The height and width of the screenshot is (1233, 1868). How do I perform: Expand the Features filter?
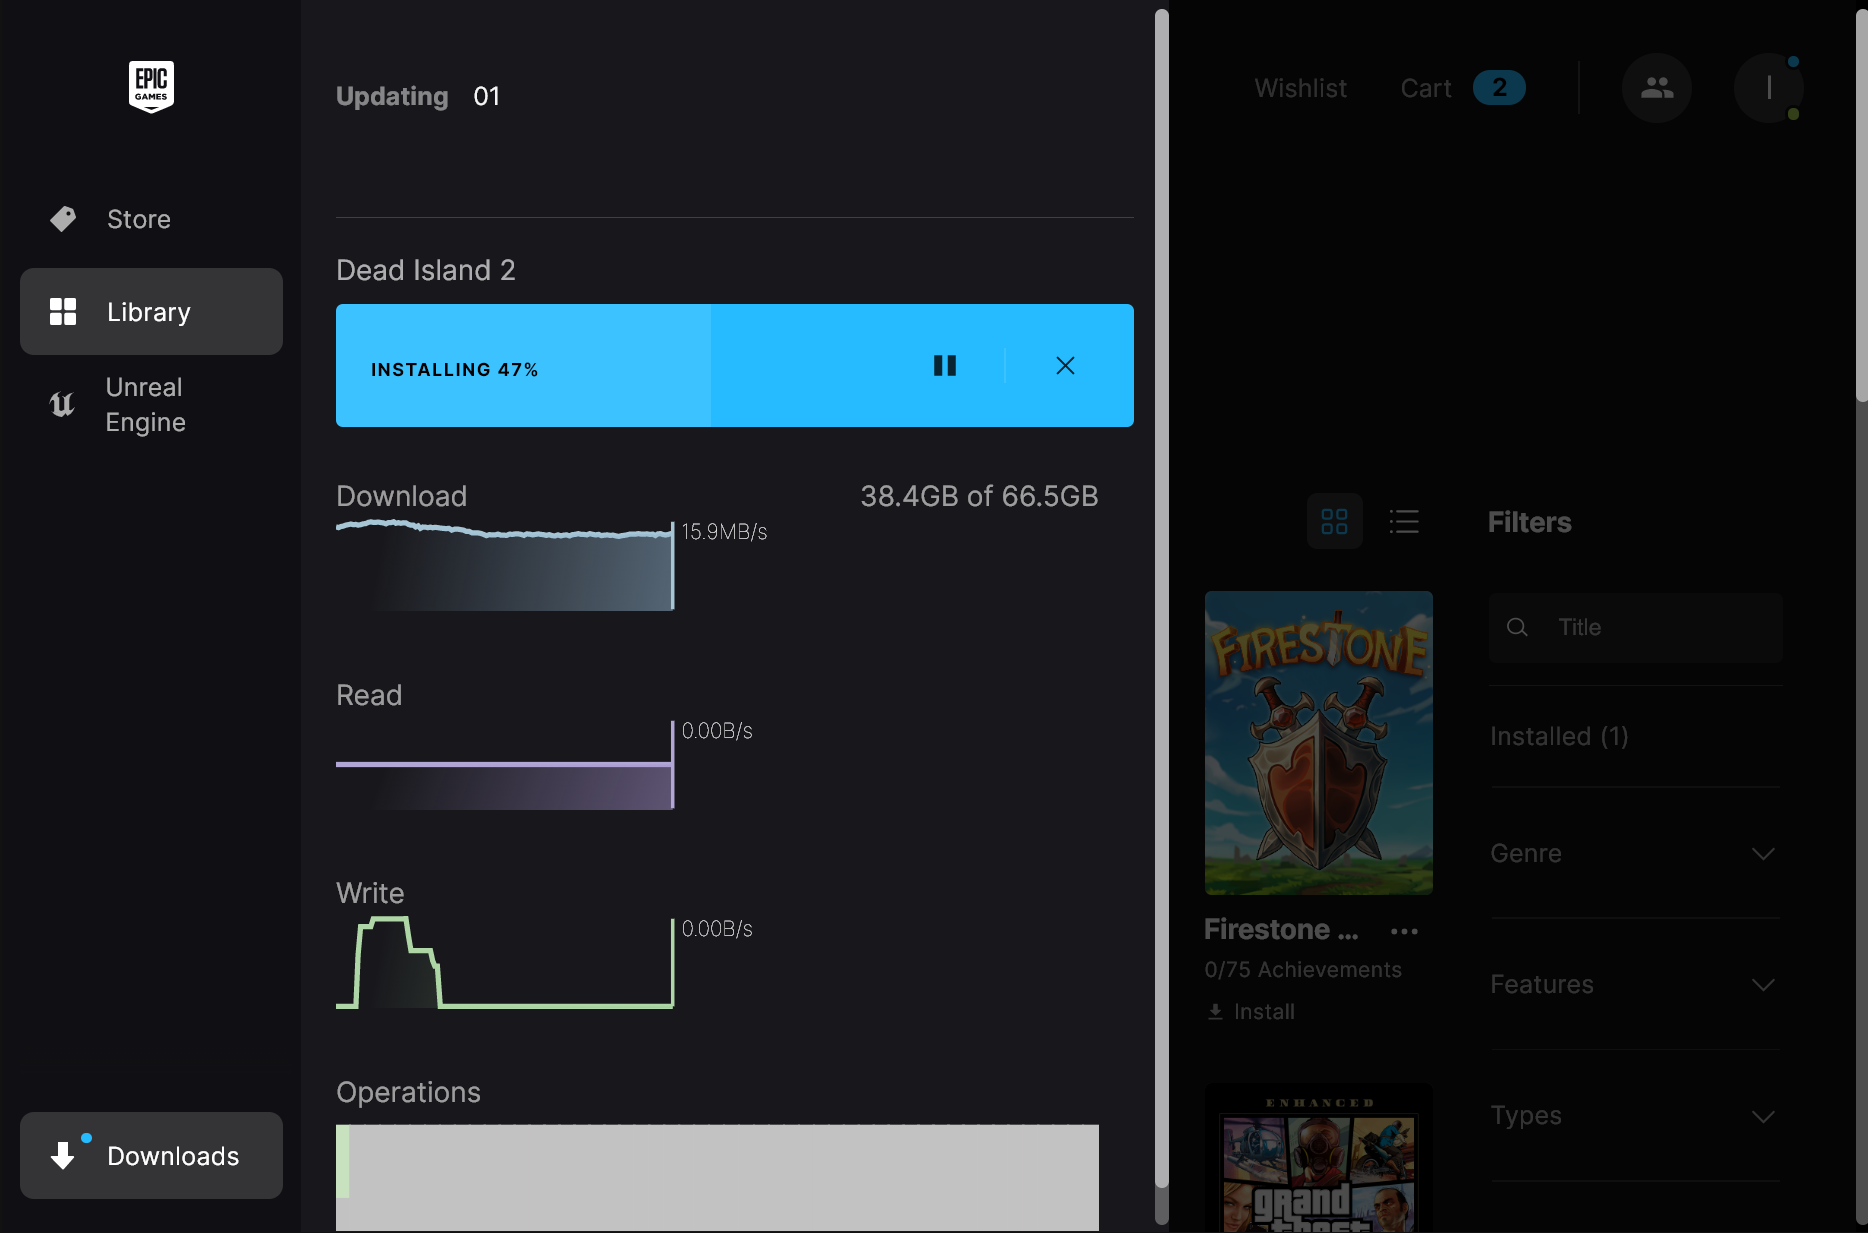(1636, 985)
